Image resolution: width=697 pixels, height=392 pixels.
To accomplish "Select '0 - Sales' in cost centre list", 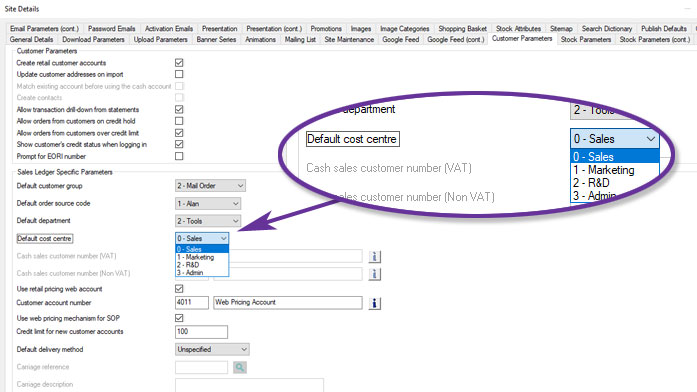I will click(202, 249).
